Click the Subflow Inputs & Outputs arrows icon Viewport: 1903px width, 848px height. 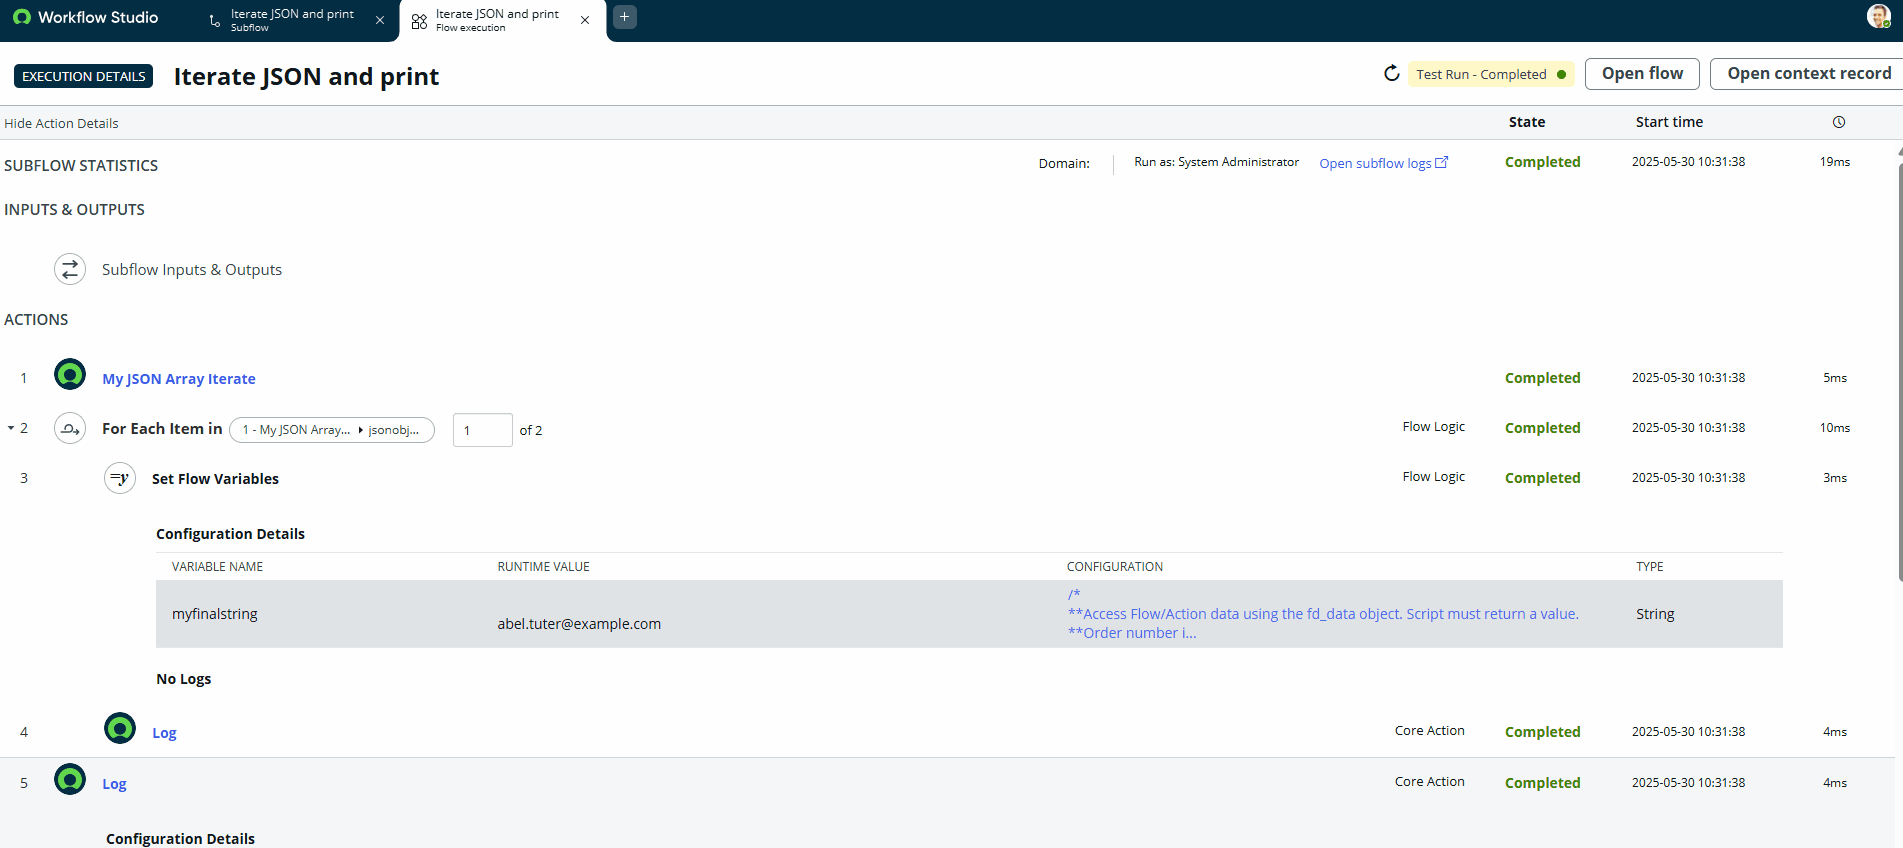coord(70,269)
